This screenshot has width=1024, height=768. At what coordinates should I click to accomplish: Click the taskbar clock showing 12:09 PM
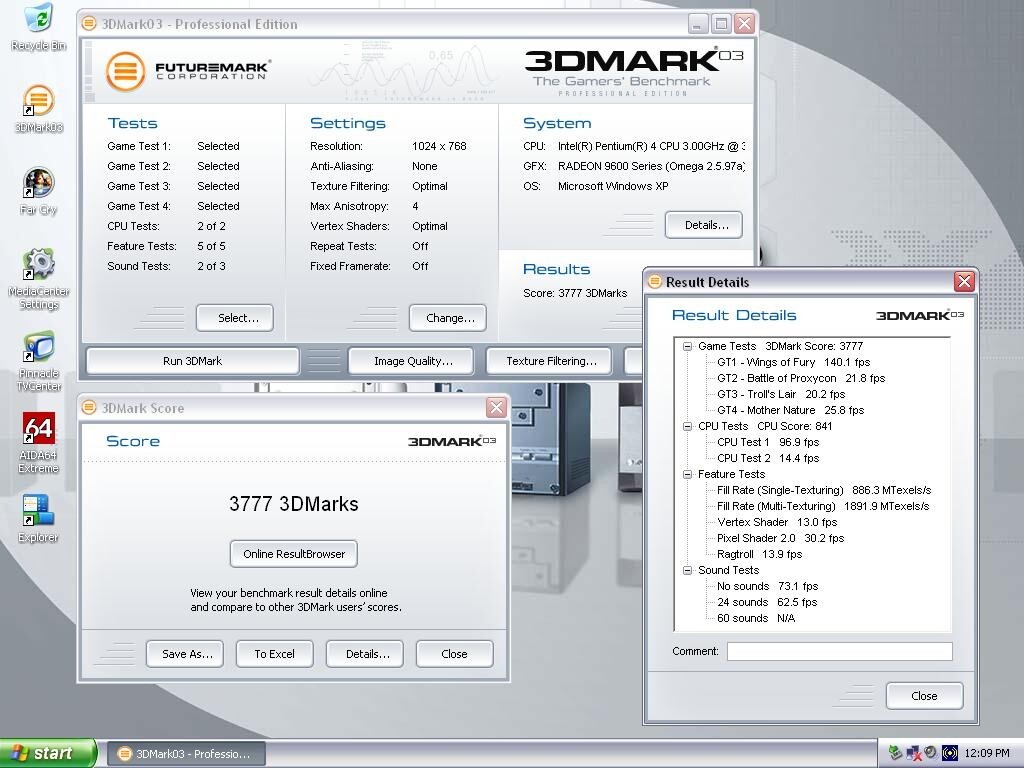(987, 753)
